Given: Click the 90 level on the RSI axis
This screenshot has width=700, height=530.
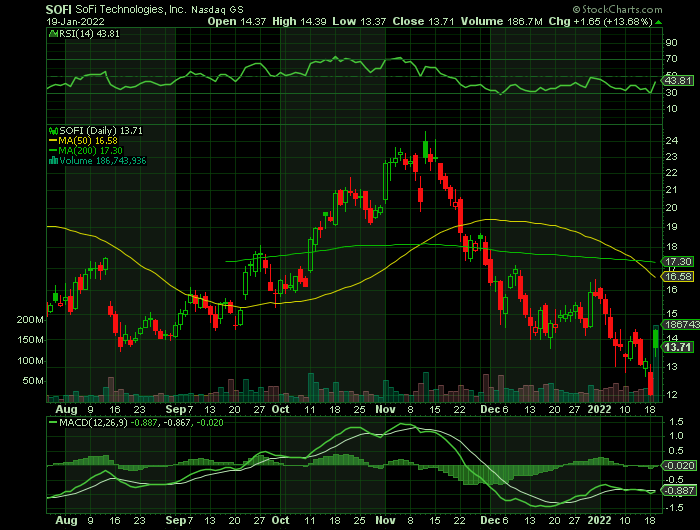Looking at the screenshot, I should [x=671, y=43].
